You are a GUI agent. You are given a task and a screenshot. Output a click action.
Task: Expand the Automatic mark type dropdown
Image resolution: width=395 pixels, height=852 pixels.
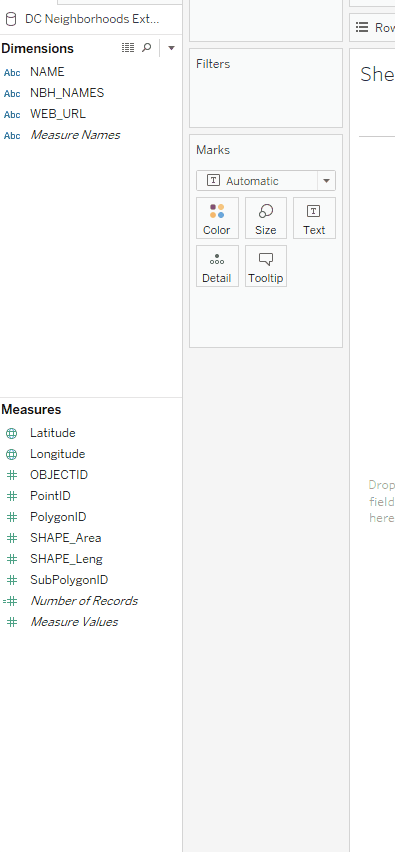coord(326,181)
